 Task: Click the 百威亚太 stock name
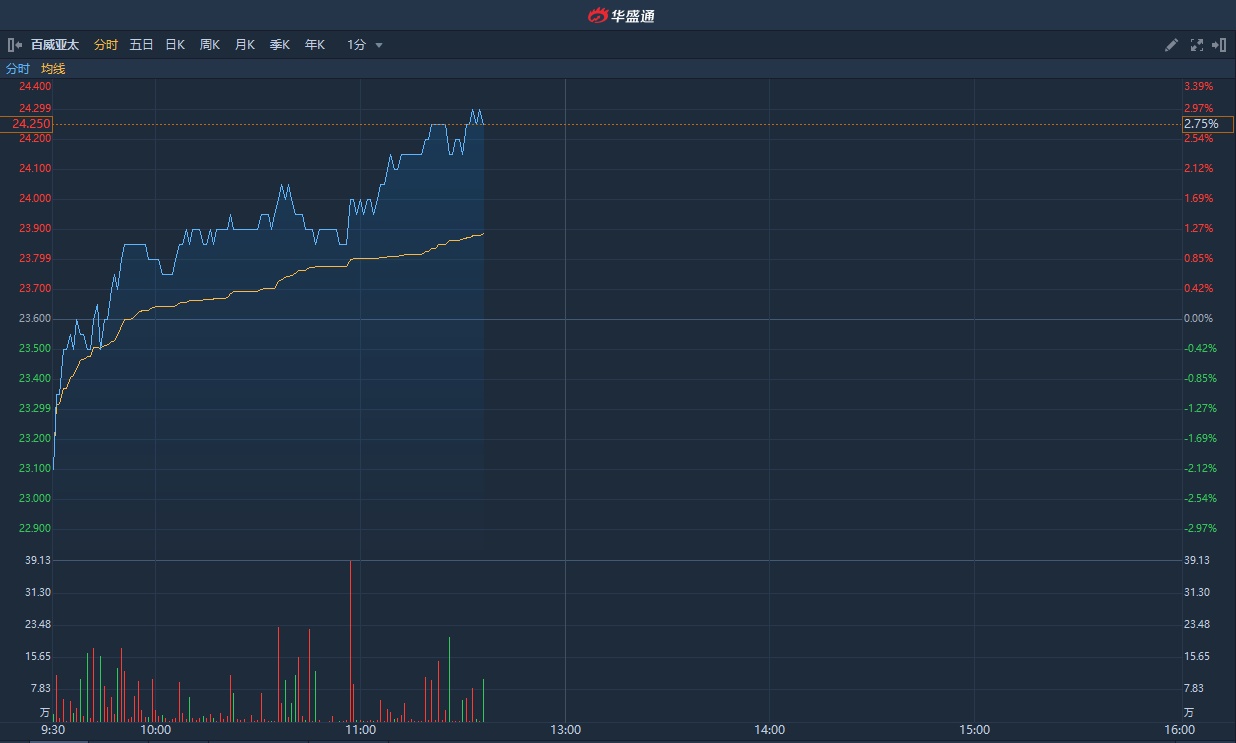point(55,45)
